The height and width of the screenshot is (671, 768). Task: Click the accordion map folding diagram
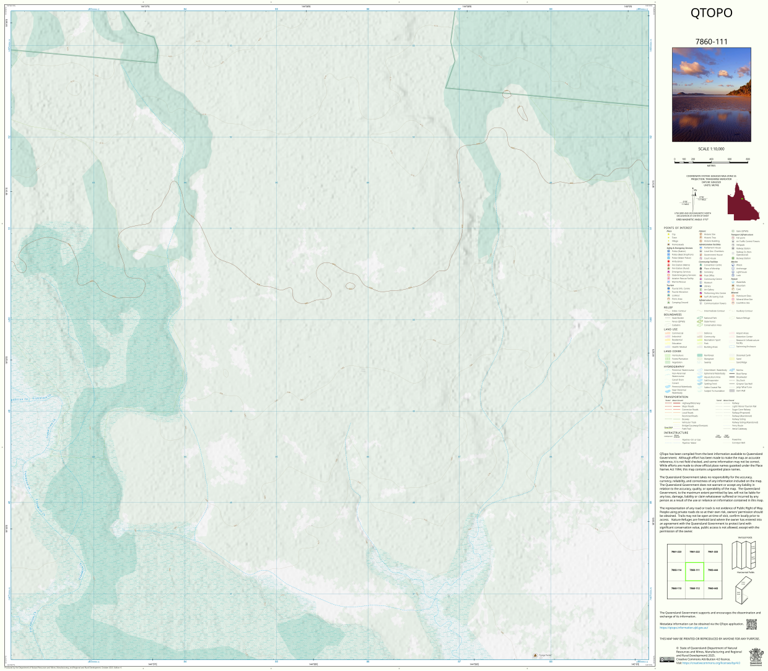click(744, 555)
